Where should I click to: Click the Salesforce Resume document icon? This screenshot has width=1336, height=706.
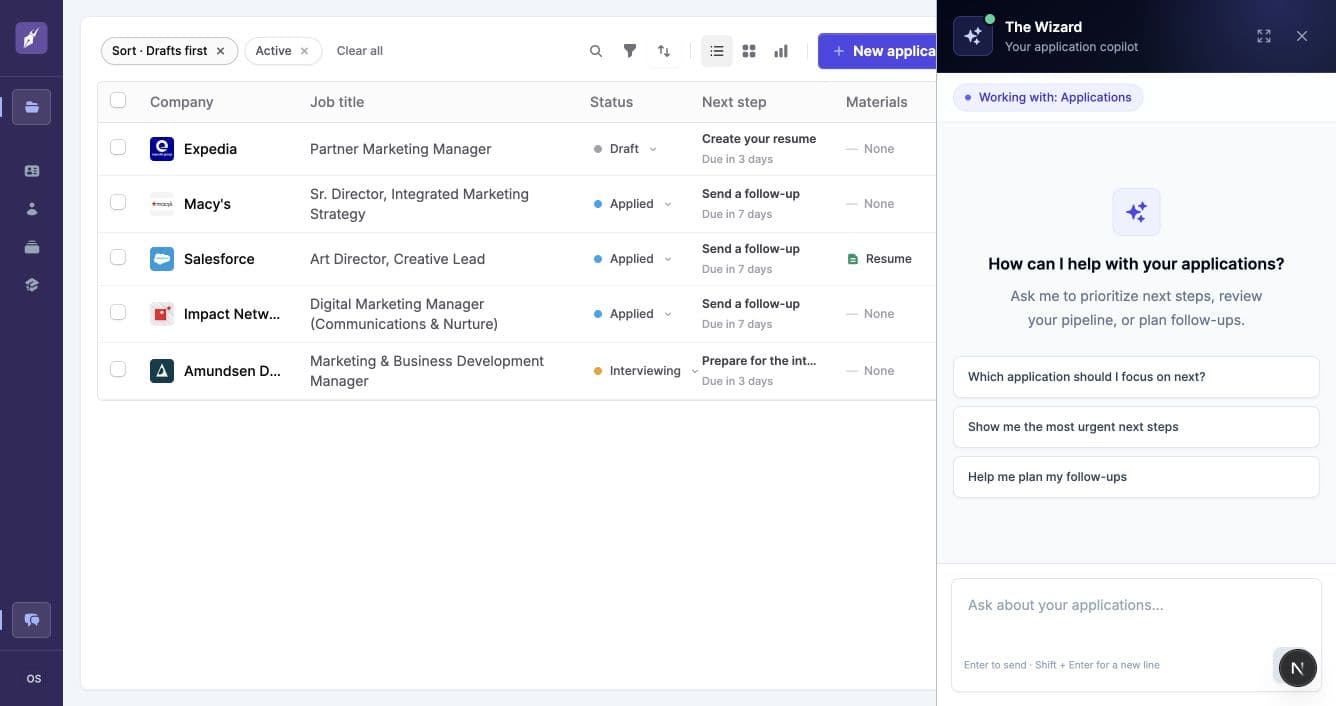click(x=853, y=259)
